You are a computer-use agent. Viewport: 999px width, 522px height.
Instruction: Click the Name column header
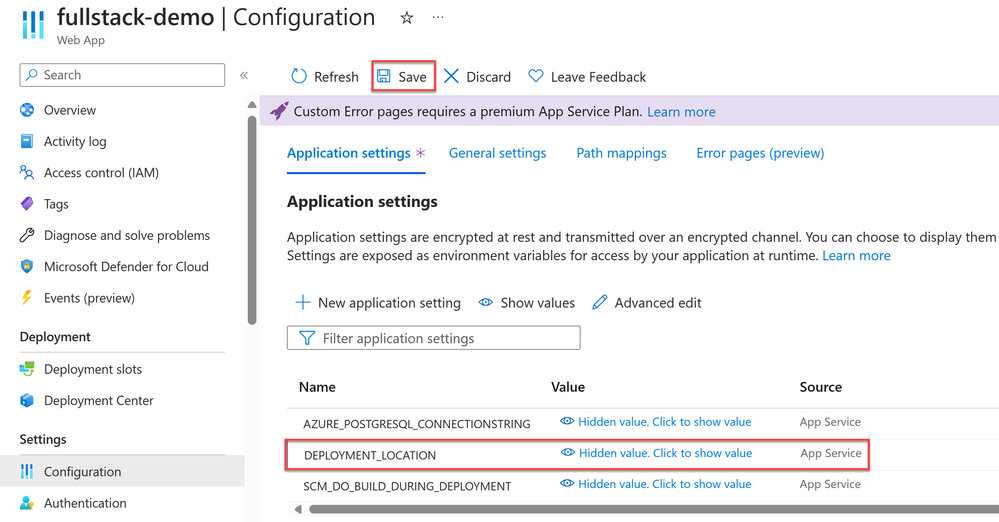coord(317,387)
